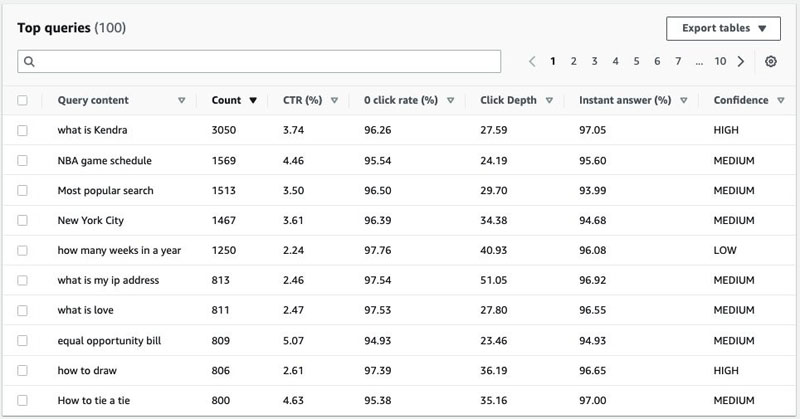
Task: Click the 'Most popular search' query
Action: (x=105, y=191)
